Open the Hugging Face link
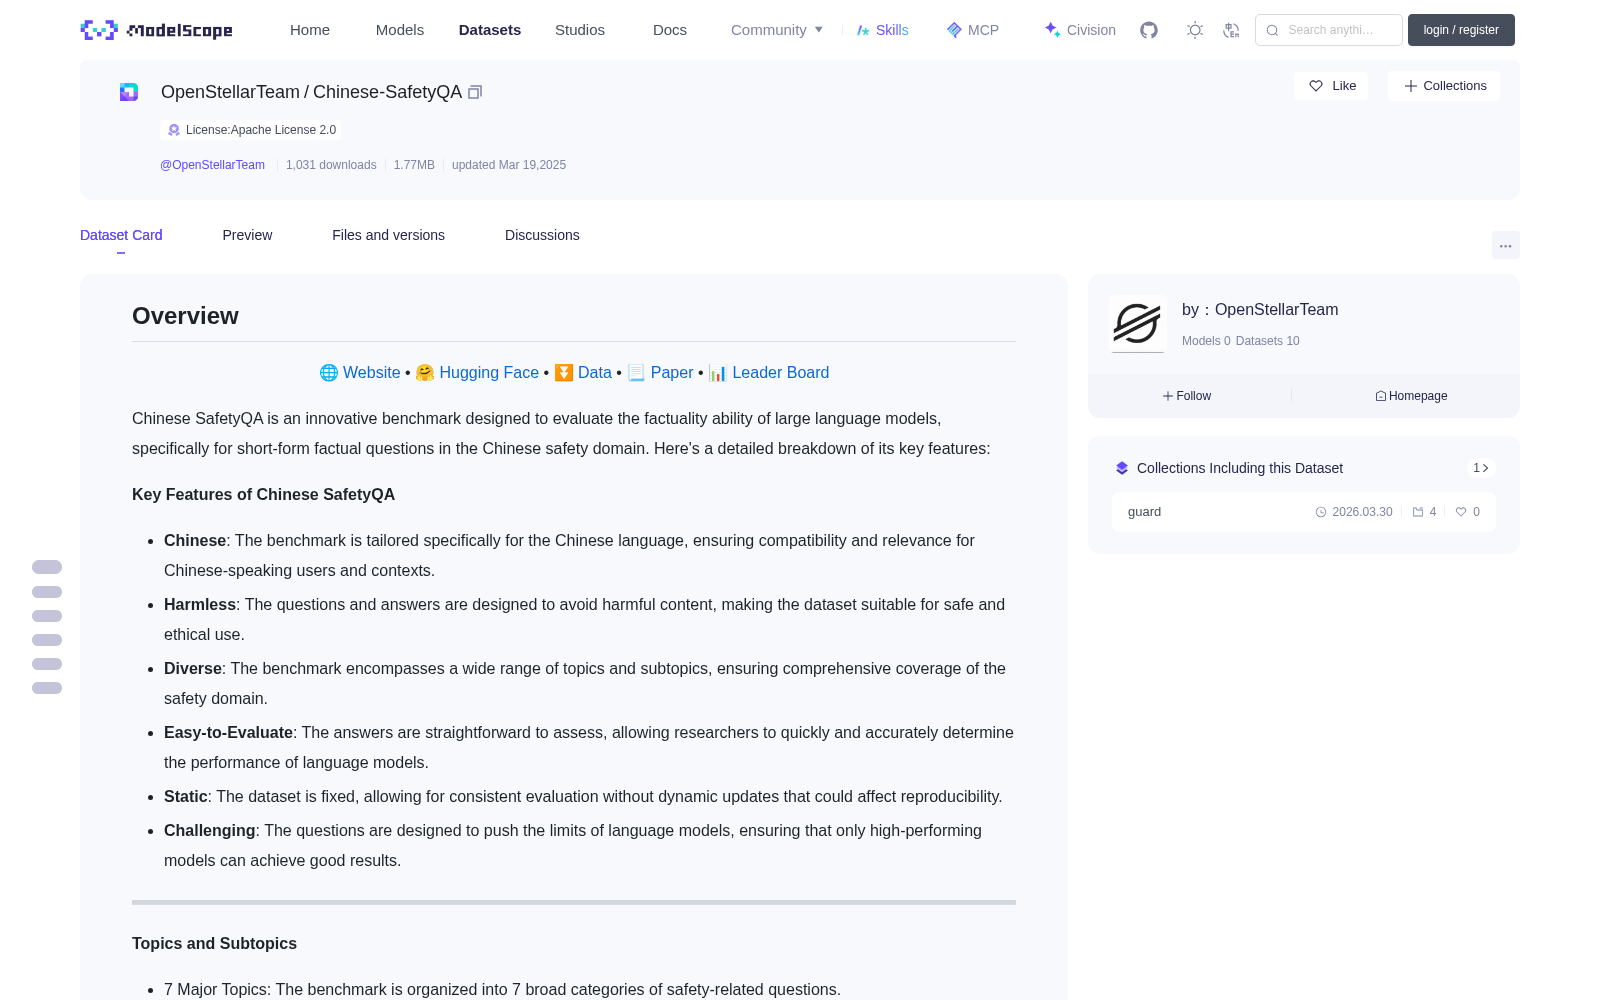Screen dimensions: 1600x1000 pos(489,373)
